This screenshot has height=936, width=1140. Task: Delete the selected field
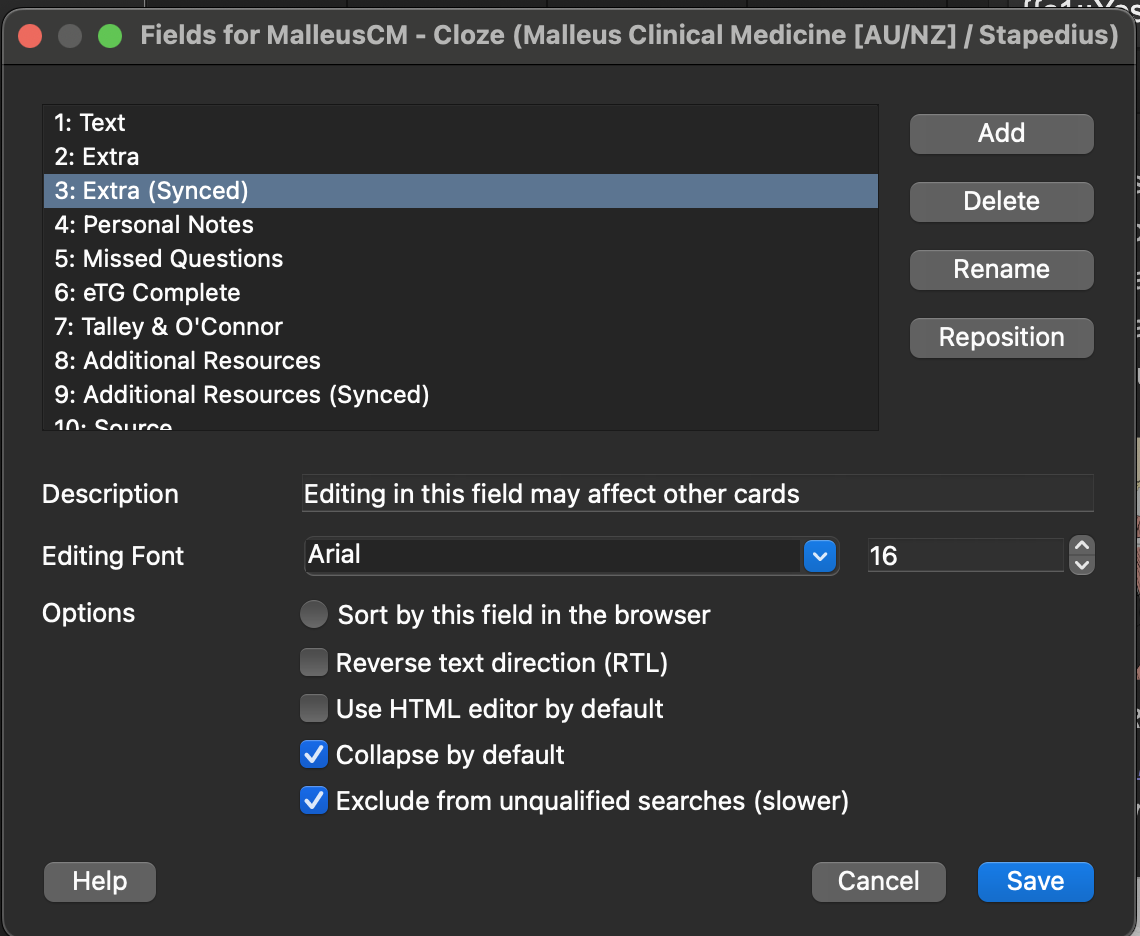pos(1001,202)
